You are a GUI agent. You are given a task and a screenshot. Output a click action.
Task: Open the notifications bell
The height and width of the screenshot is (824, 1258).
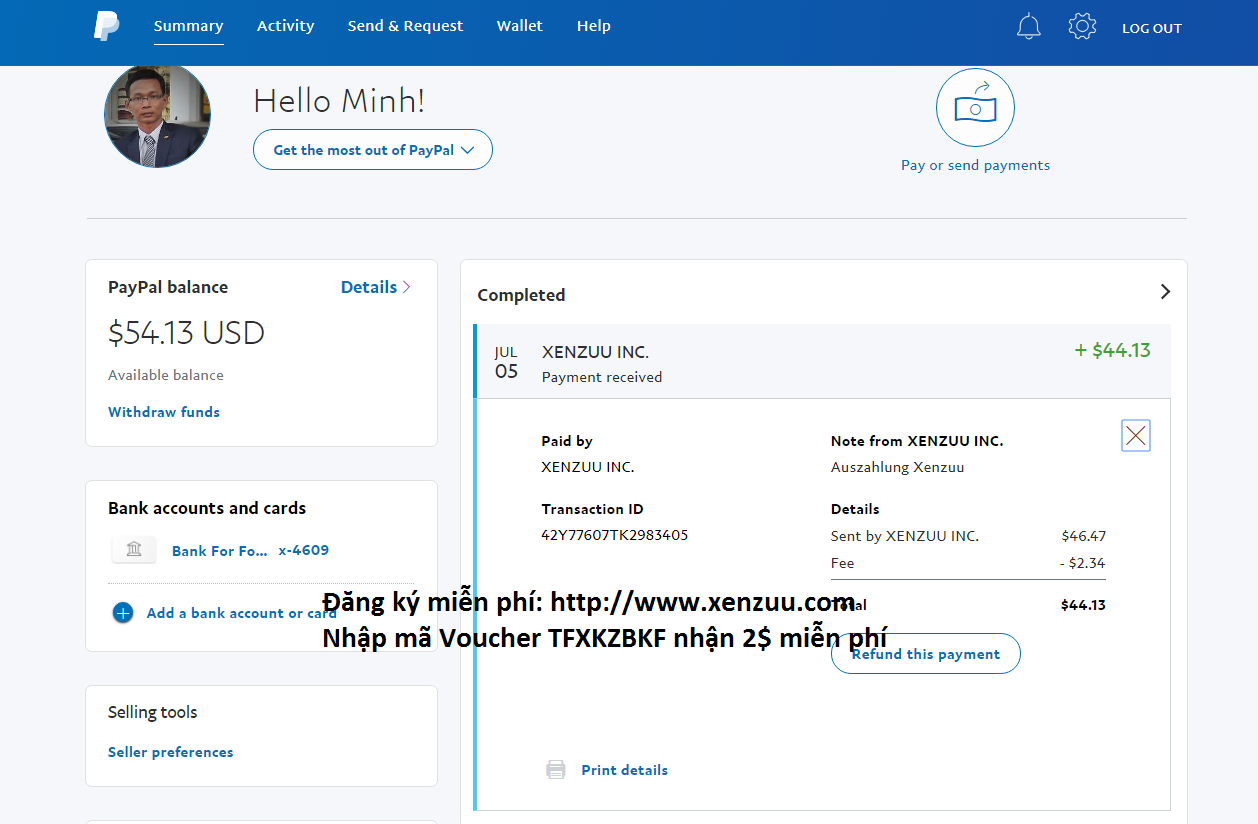point(1028,27)
